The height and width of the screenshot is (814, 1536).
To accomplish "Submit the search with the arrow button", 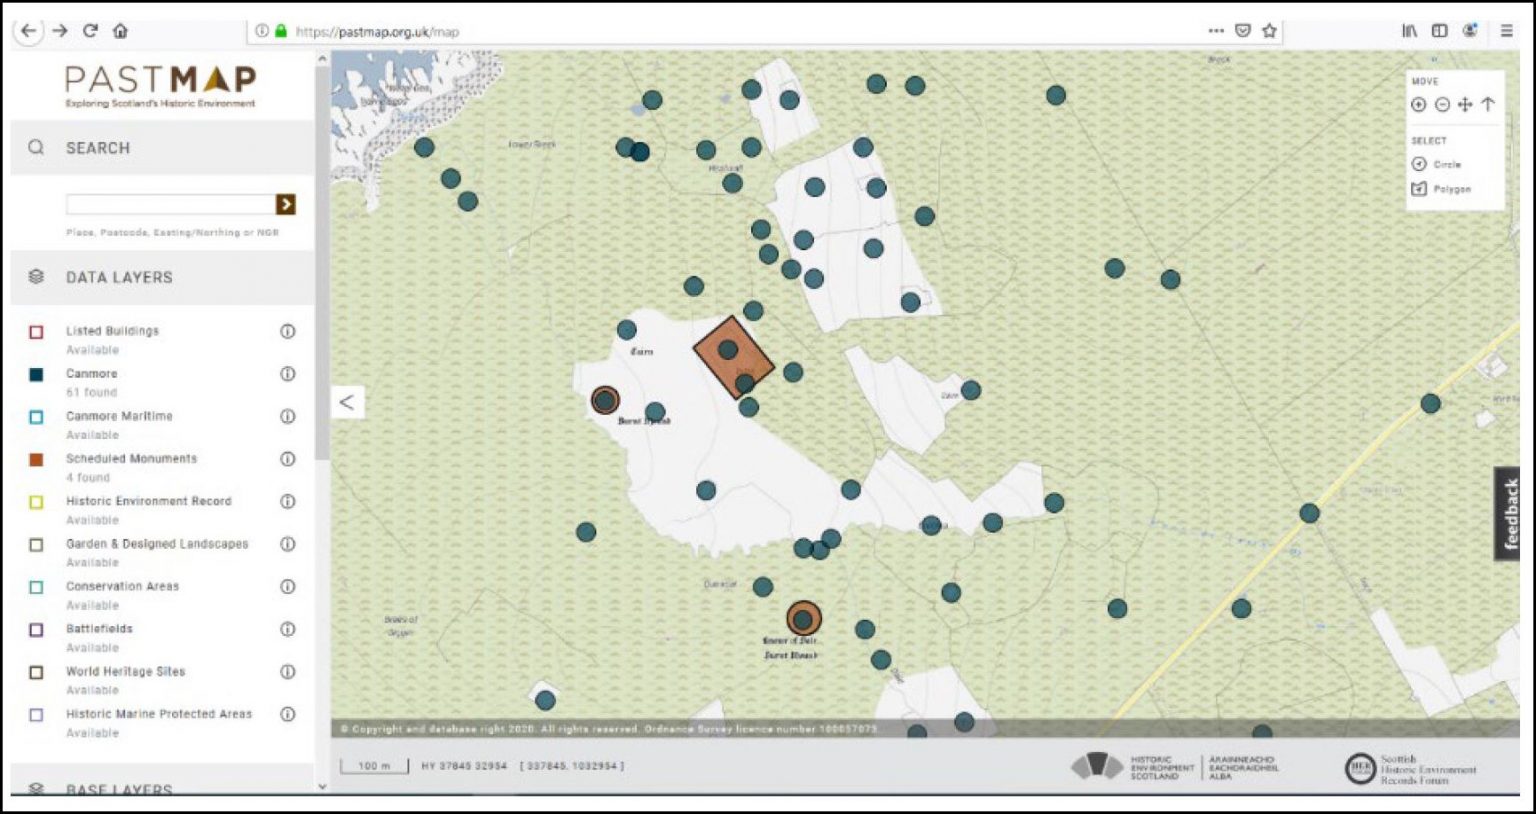I will [287, 204].
